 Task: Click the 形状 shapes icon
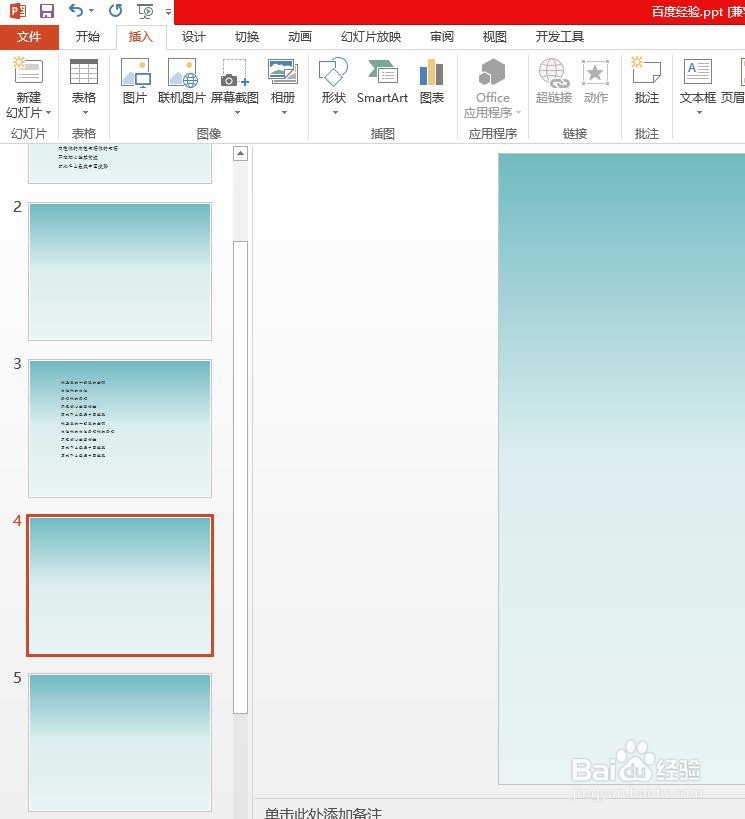pyautogui.click(x=333, y=72)
